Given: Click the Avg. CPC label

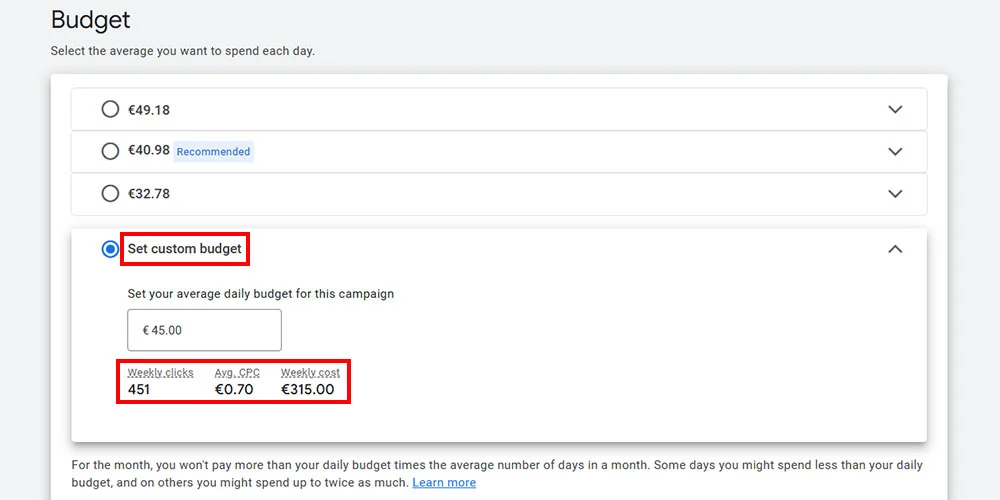Looking at the screenshot, I should click(x=237, y=372).
